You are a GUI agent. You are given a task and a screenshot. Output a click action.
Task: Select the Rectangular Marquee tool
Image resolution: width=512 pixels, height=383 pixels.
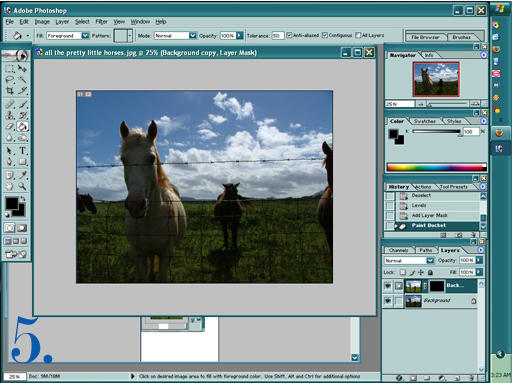[9, 69]
